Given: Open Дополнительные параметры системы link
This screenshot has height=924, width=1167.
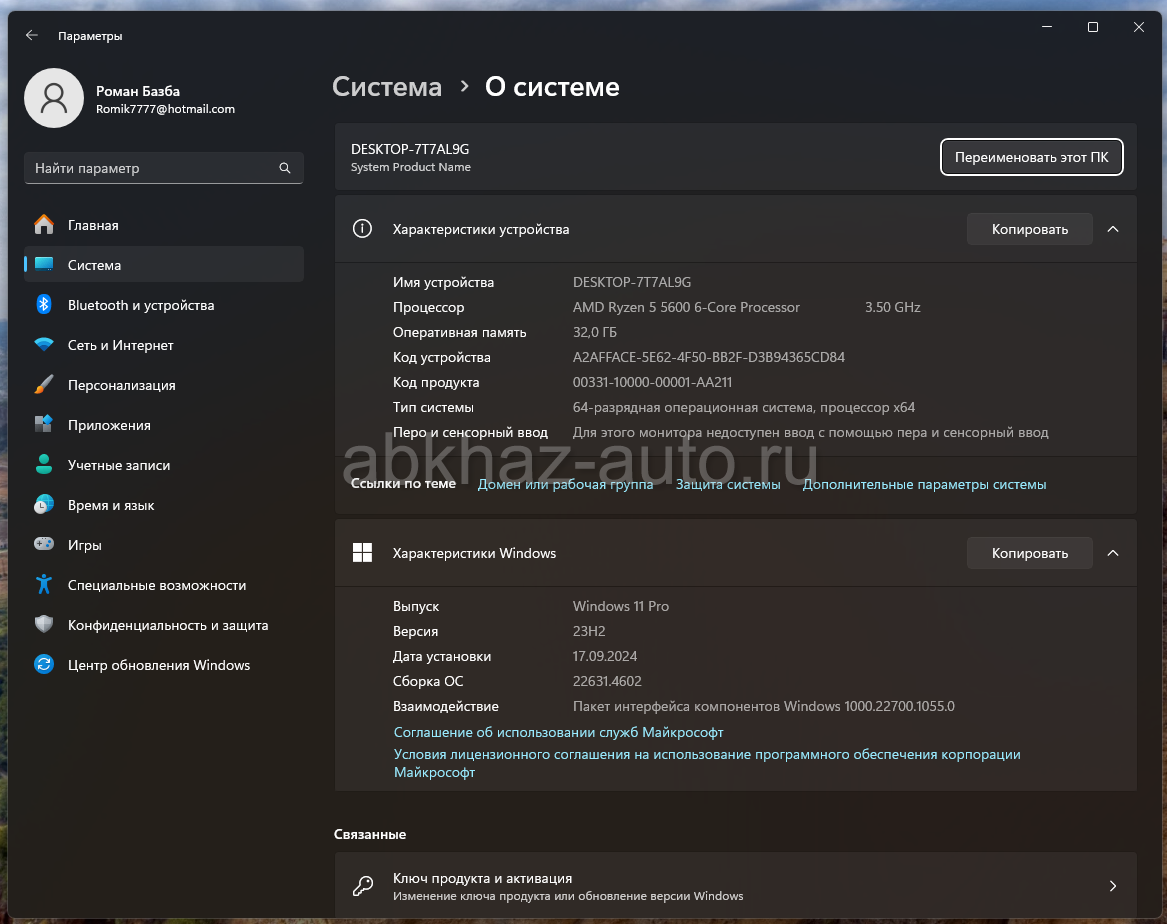Looking at the screenshot, I should pos(924,484).
